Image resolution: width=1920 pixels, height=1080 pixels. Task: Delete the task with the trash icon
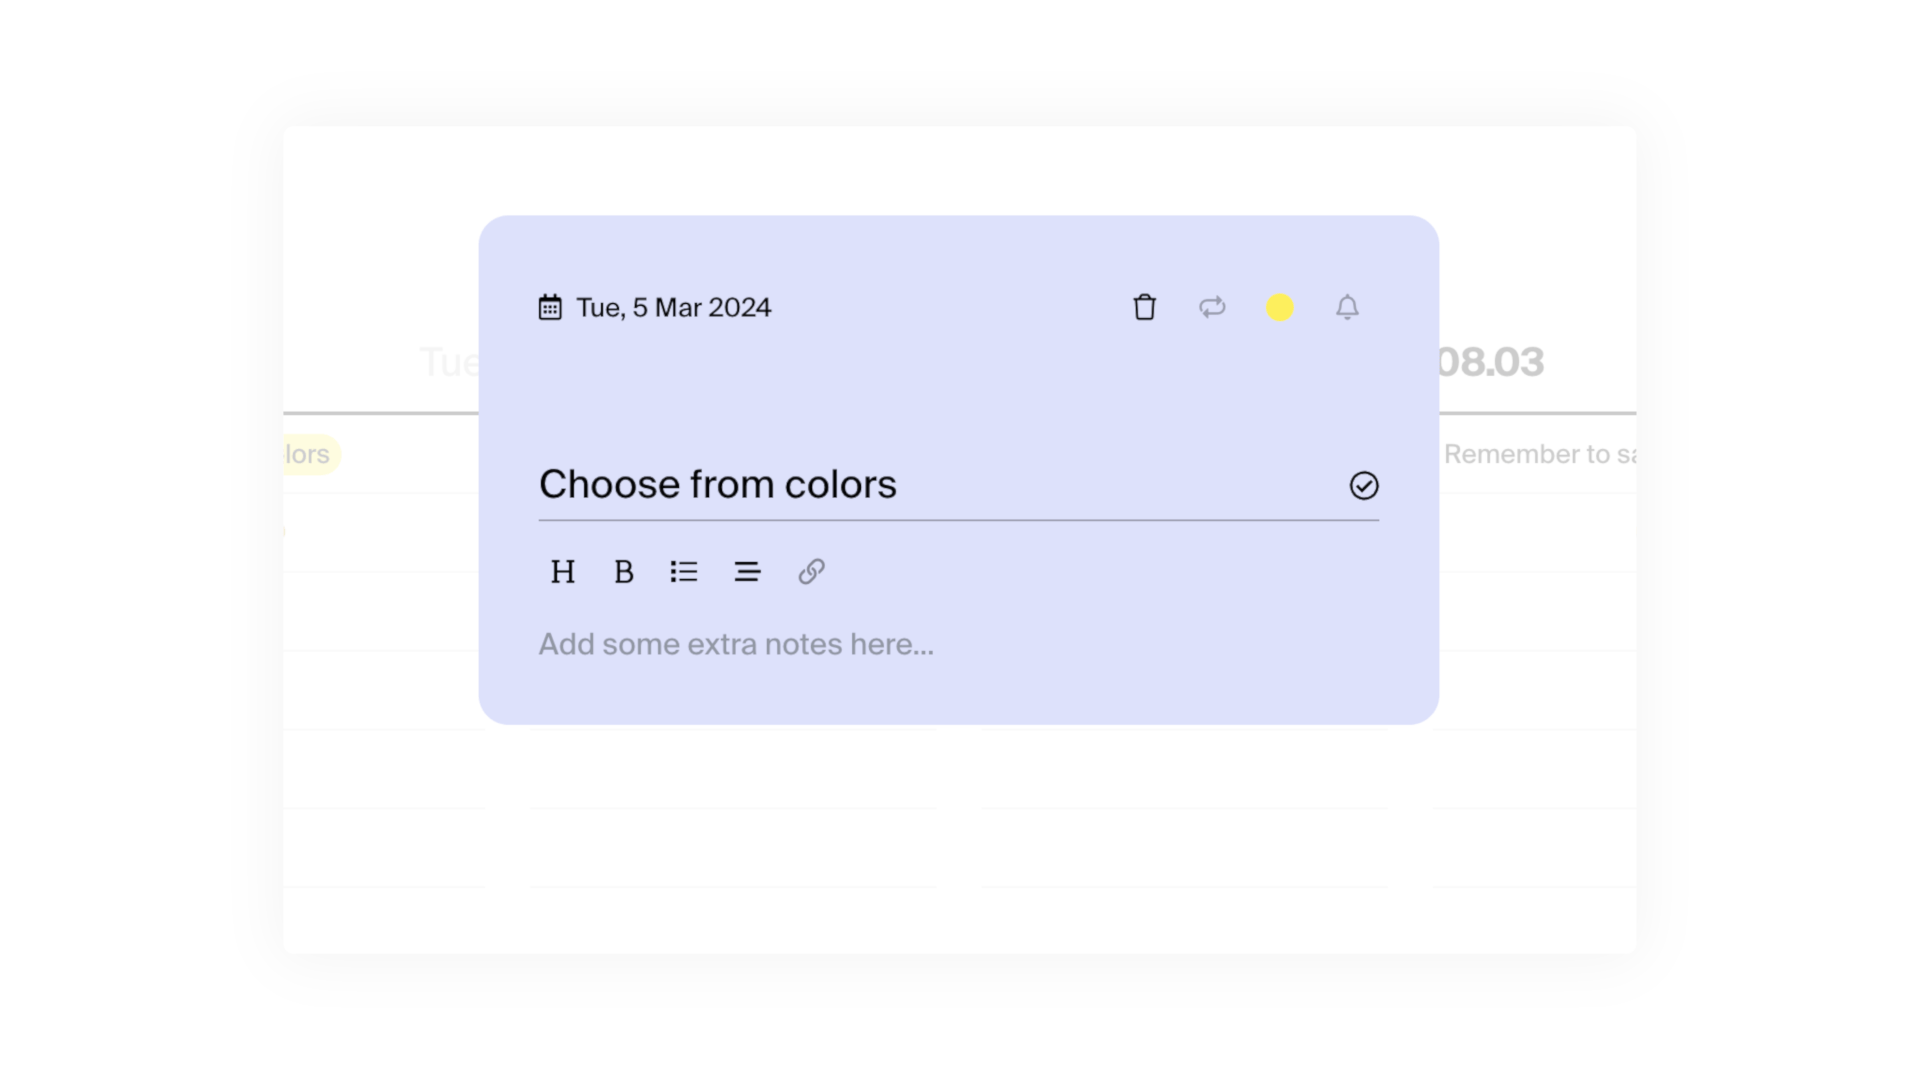(x=1144, y=307)
